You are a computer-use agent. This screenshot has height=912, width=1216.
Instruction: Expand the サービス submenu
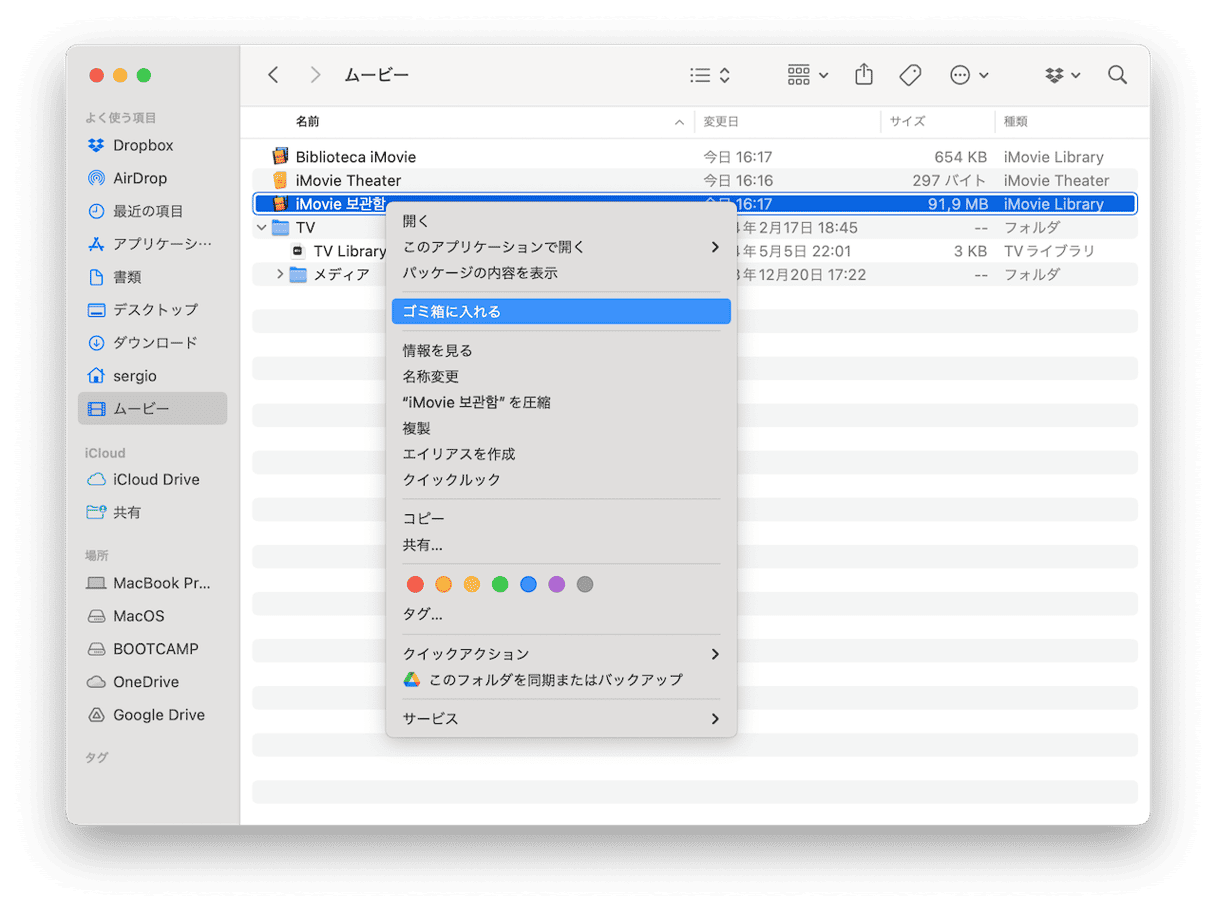(561, 719)
